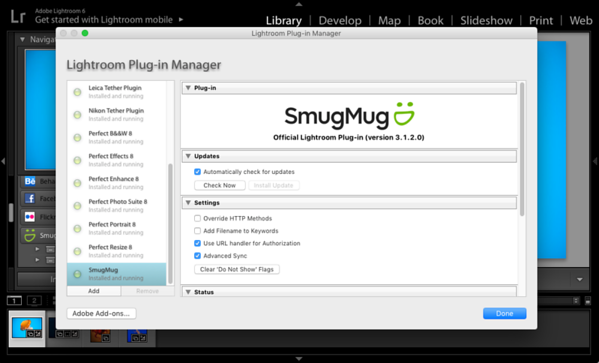Click the status dot beside Perfect Portrait 8

[78, 228]
